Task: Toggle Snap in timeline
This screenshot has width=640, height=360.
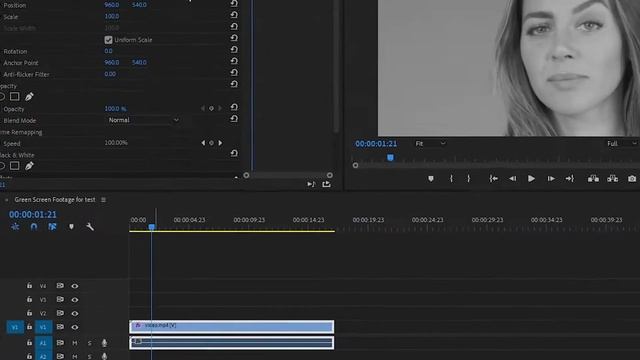Action: coord(34,227)
